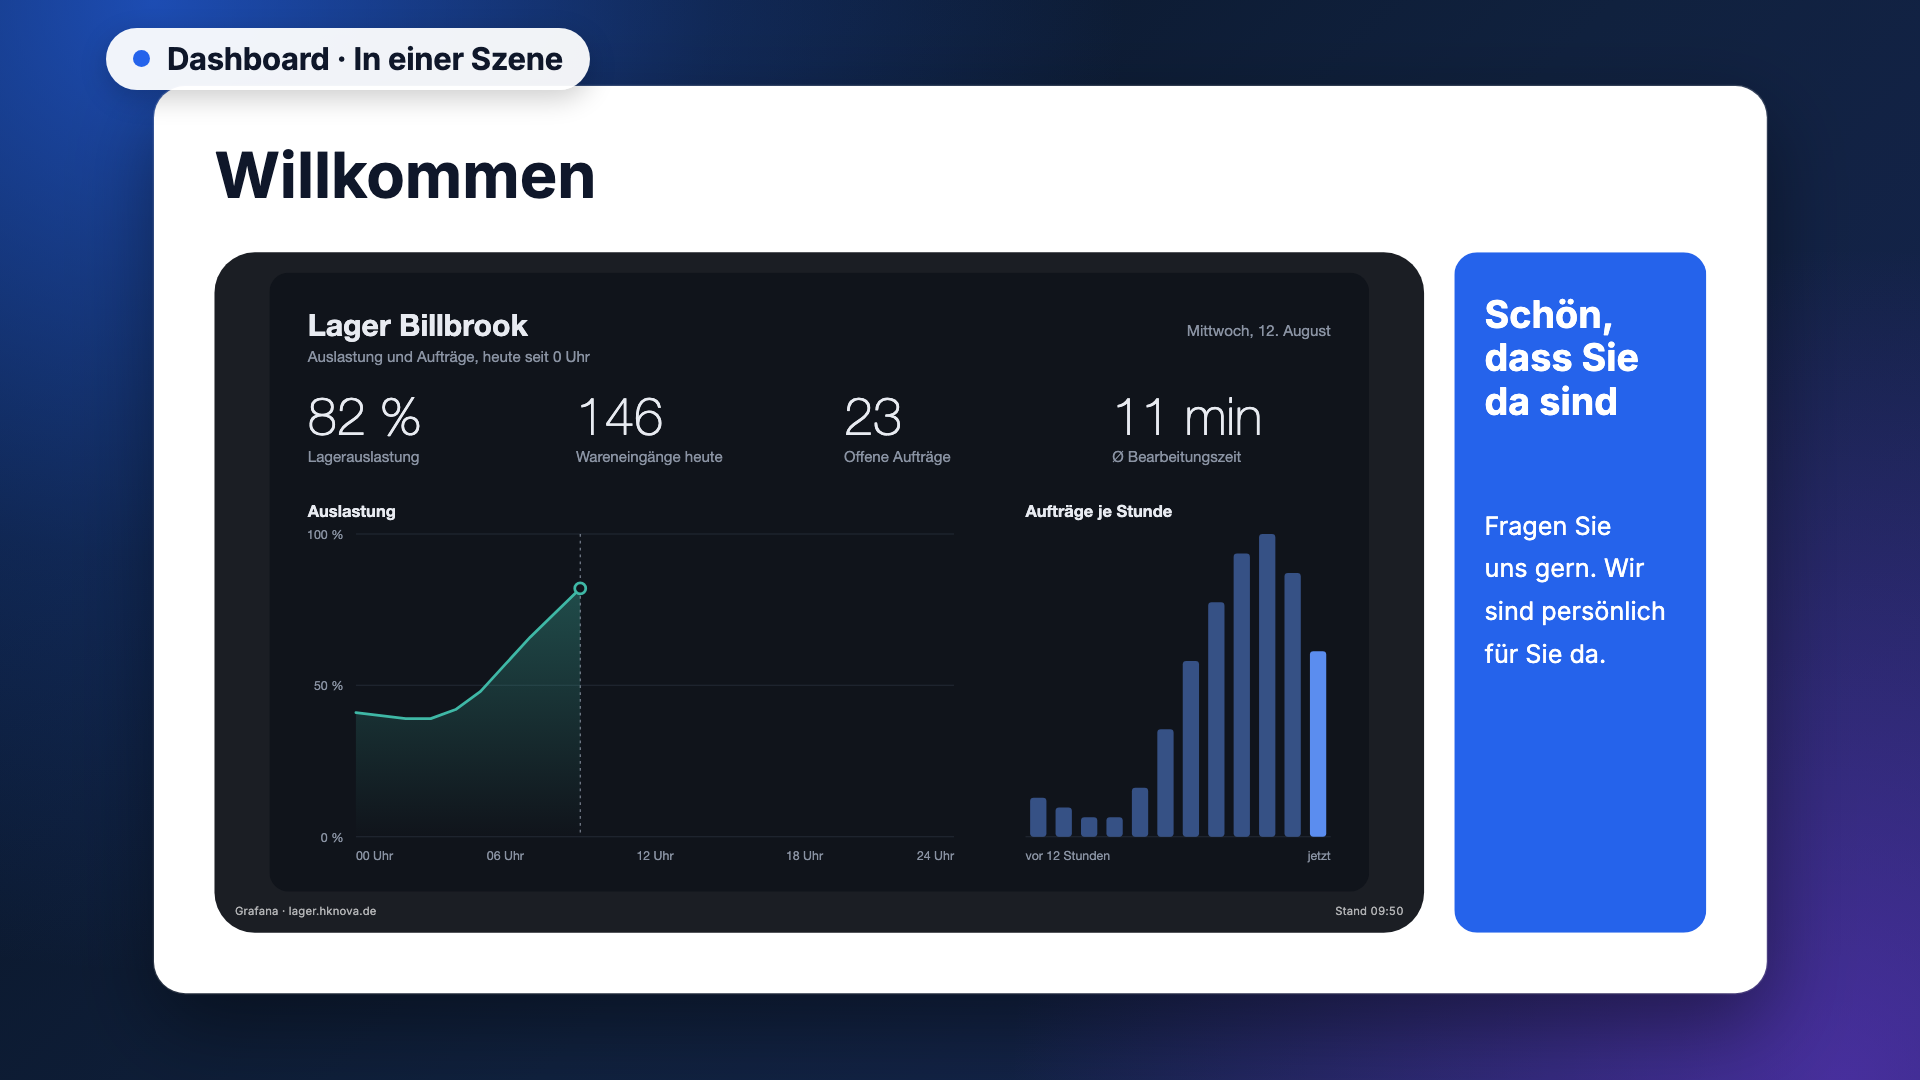1920x1080 pixels.
Task: Click the '23' Offene Aufträge value
Action: [873, 417]
